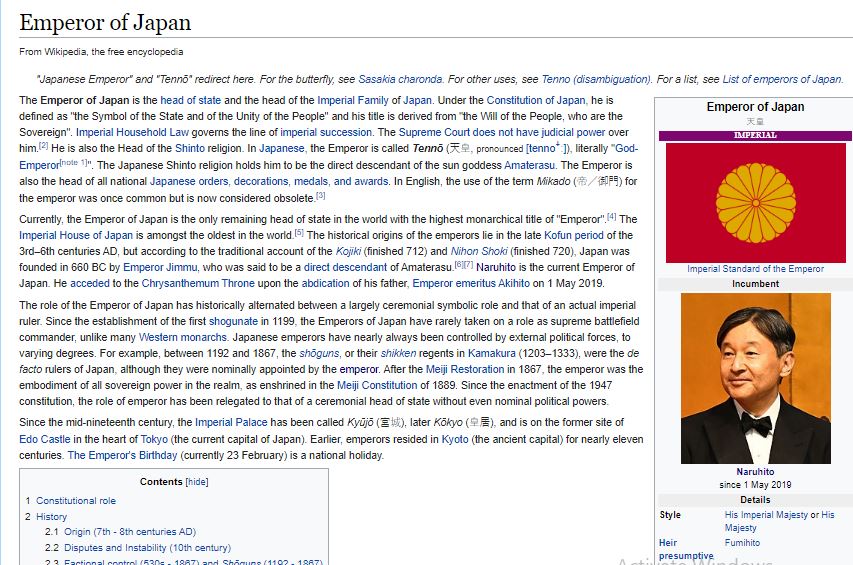Open the Fumihito link
This screenshot has height=565, width=853.
coord(742,543)
